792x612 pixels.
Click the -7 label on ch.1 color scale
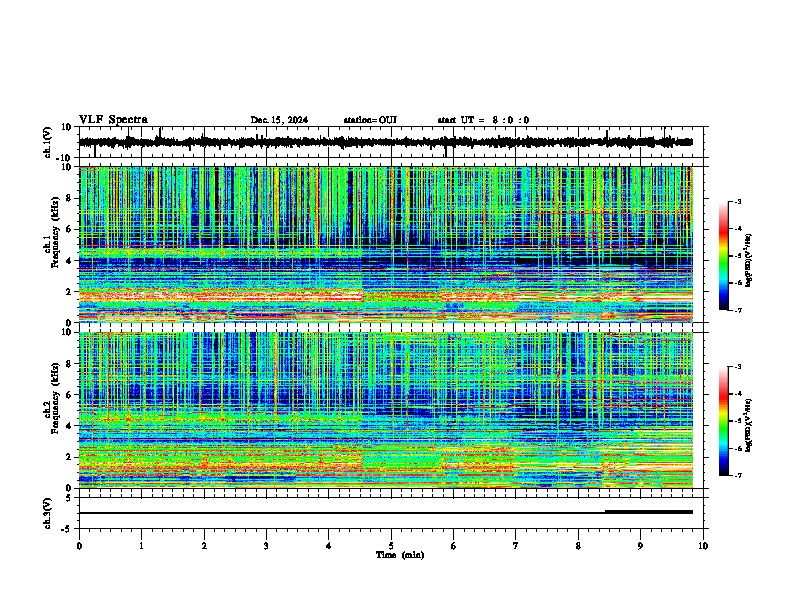point(737,310)
